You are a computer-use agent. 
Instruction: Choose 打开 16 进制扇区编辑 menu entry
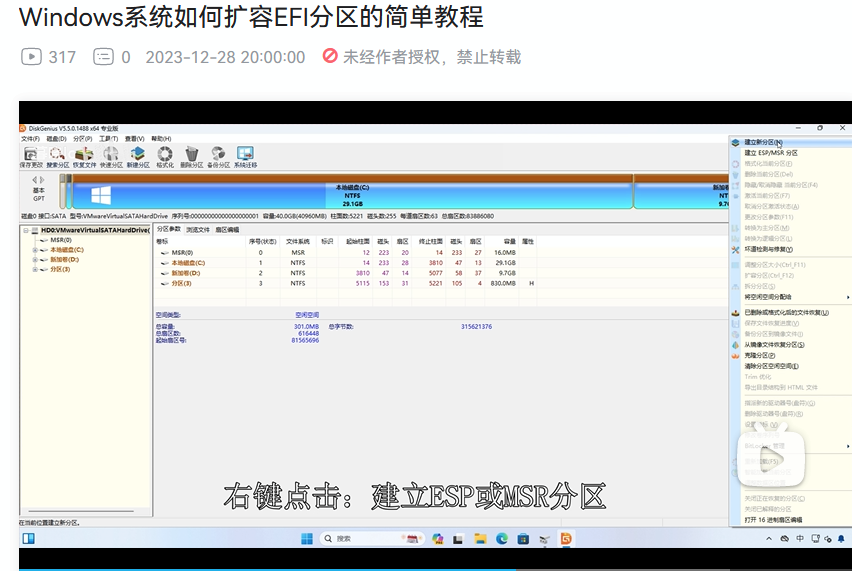[x=791, y=520]
